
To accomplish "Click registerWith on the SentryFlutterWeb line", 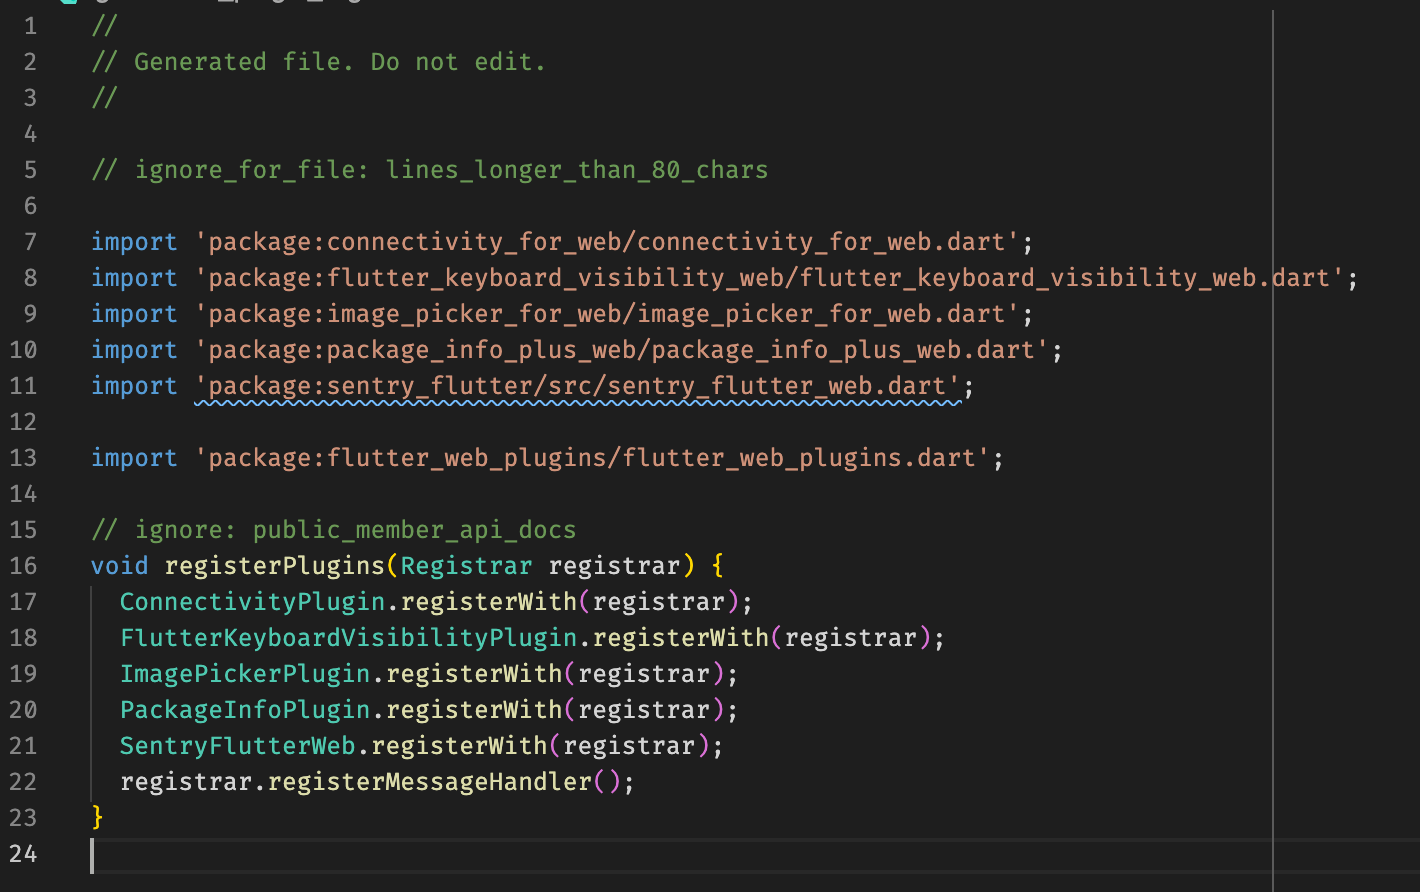I will [460, 746].
